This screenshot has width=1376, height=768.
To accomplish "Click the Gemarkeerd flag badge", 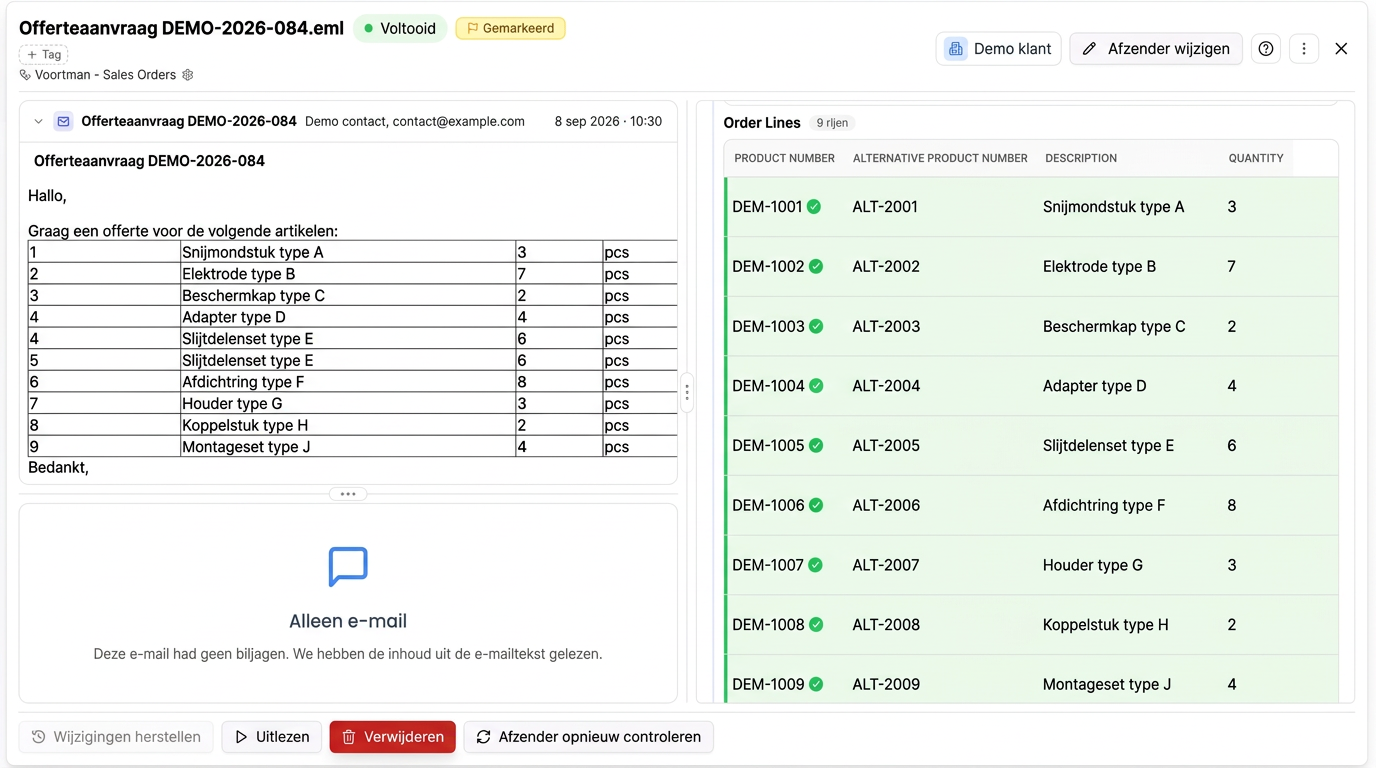I will [510, 29].
